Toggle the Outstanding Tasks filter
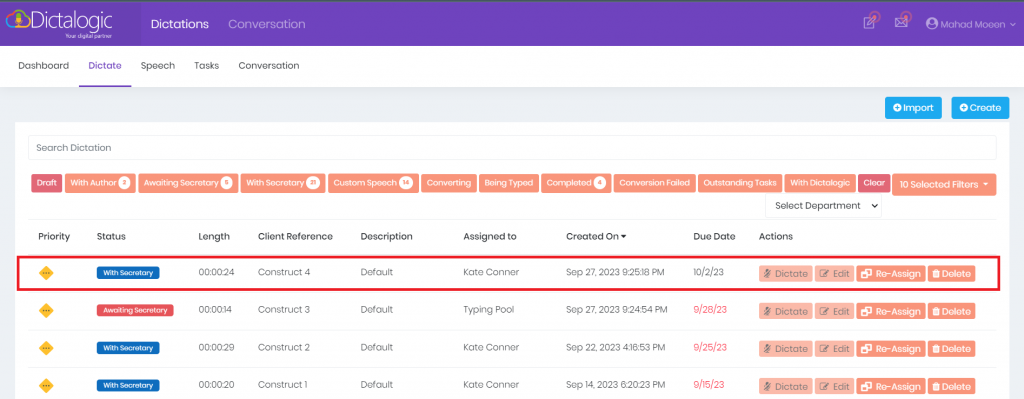Viewport: 1024px width, 399px height. pos(740,183)
